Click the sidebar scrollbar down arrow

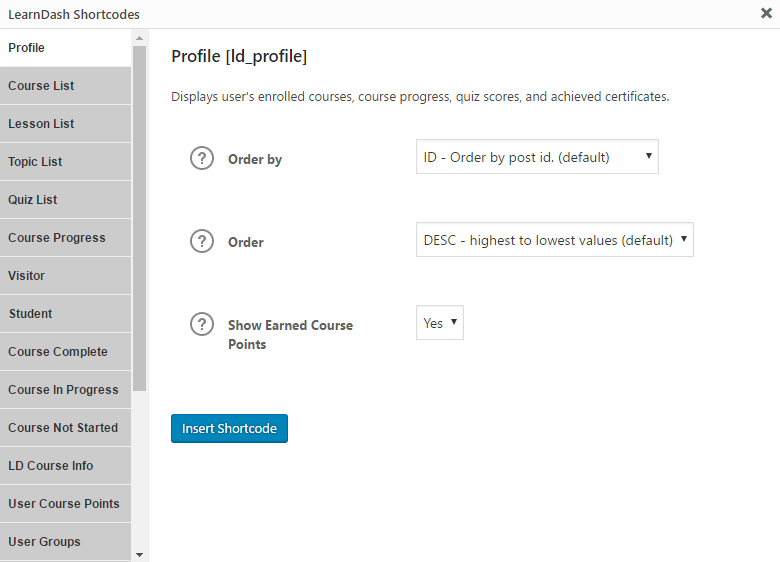pyautogui.click(x=139, y=554)
